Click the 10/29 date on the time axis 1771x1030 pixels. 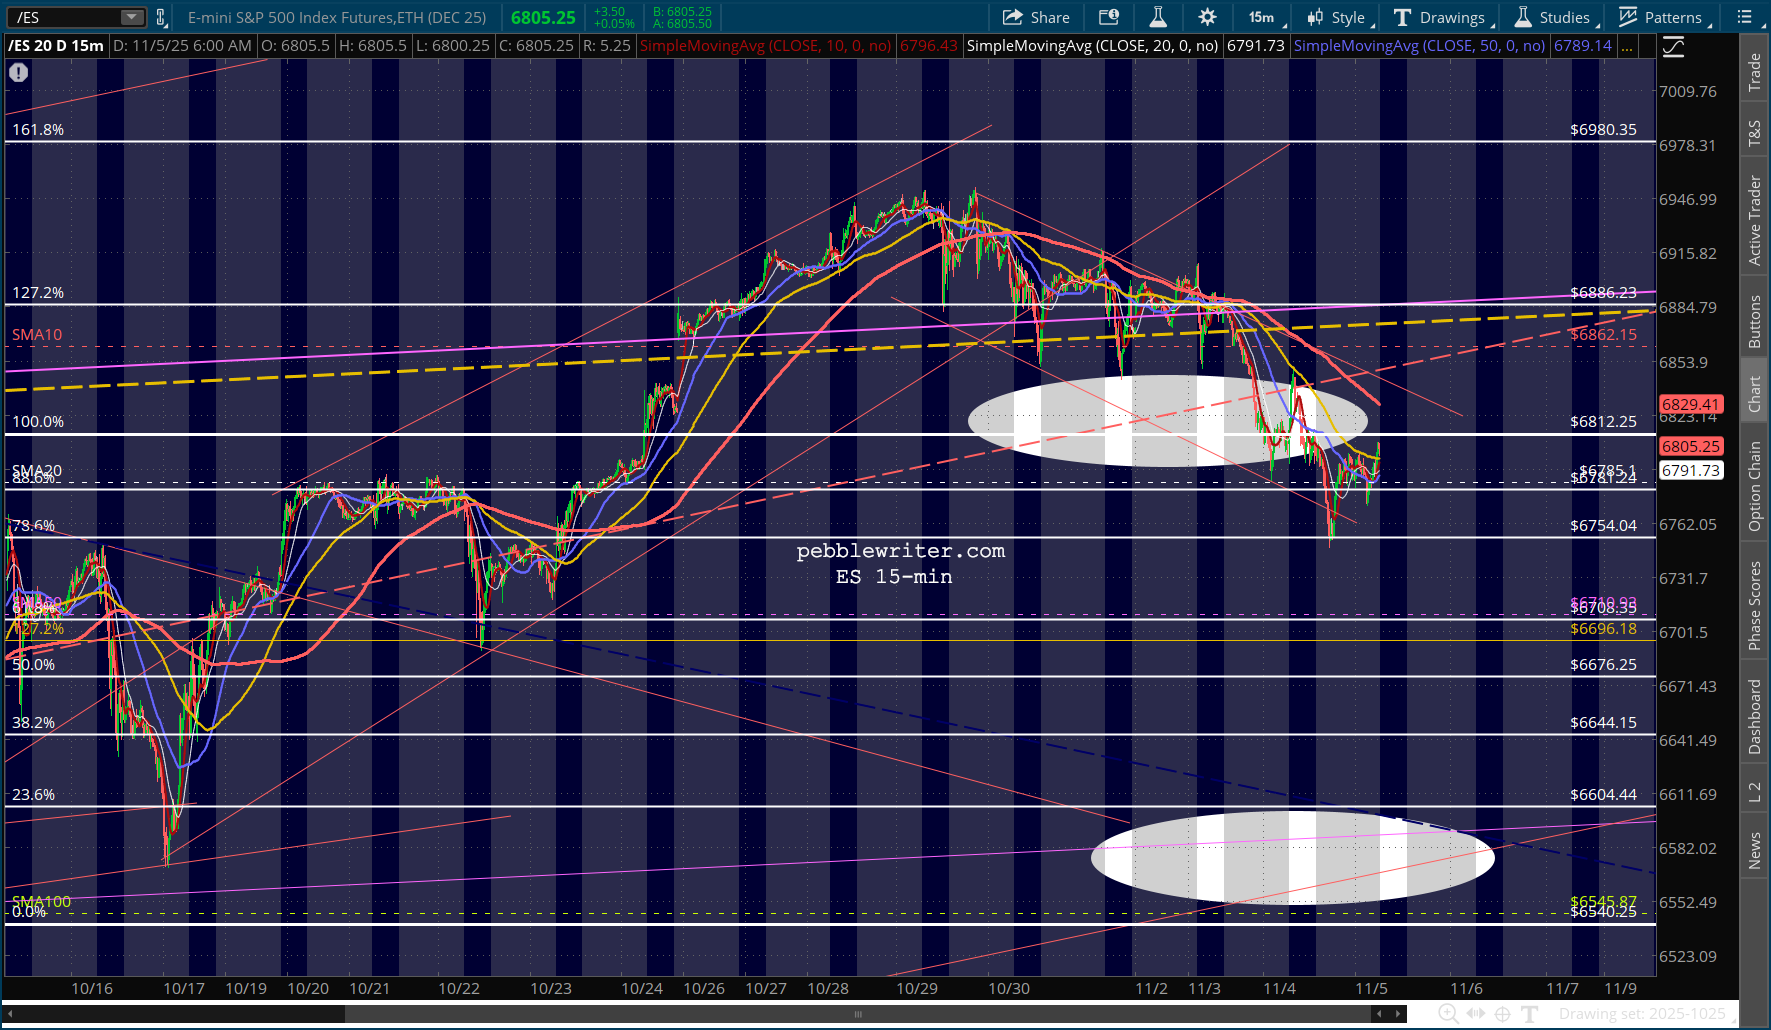click(x=917, y=988)
